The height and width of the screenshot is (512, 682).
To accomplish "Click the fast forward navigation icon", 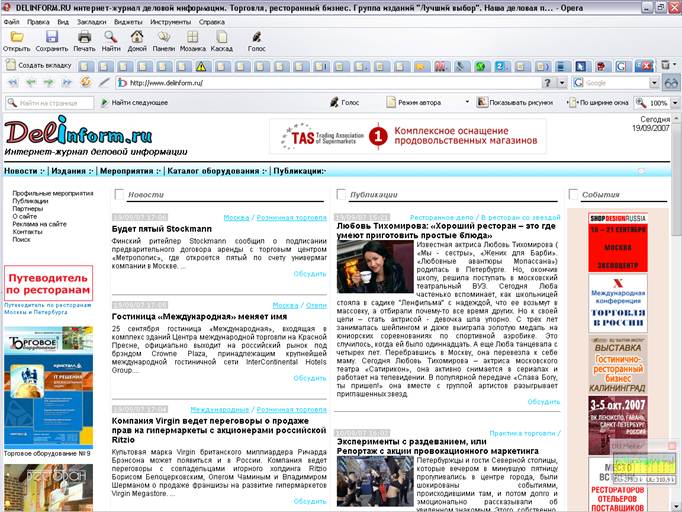I will tap(66, 82).
